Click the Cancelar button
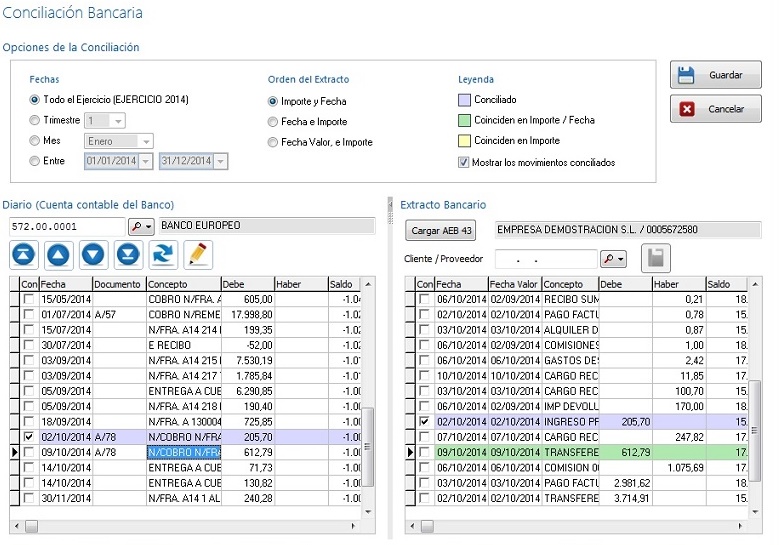779x545 pixels. [716, 109]
